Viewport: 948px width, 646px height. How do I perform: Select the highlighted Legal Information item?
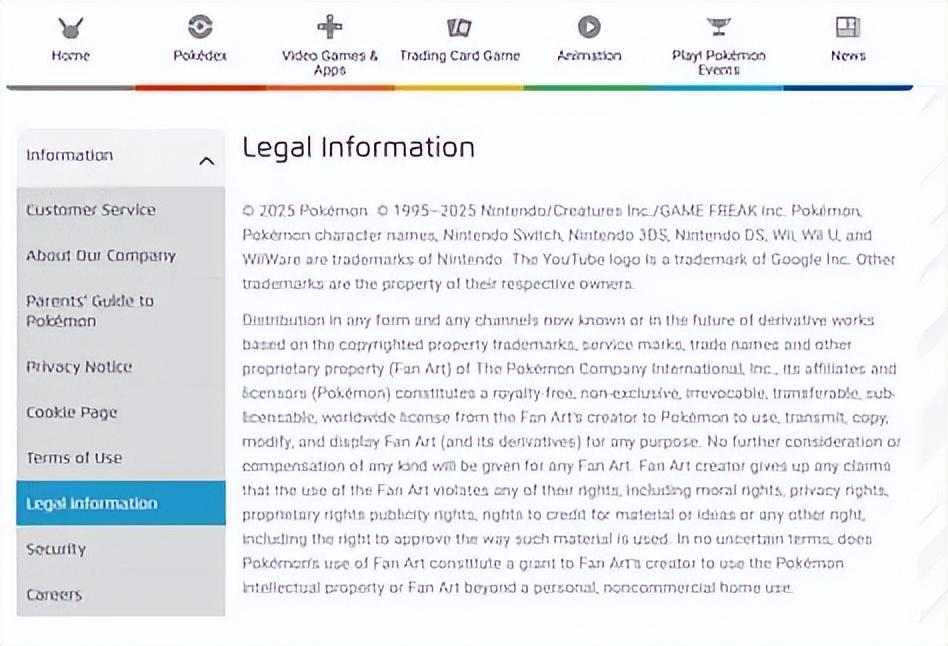121,503
